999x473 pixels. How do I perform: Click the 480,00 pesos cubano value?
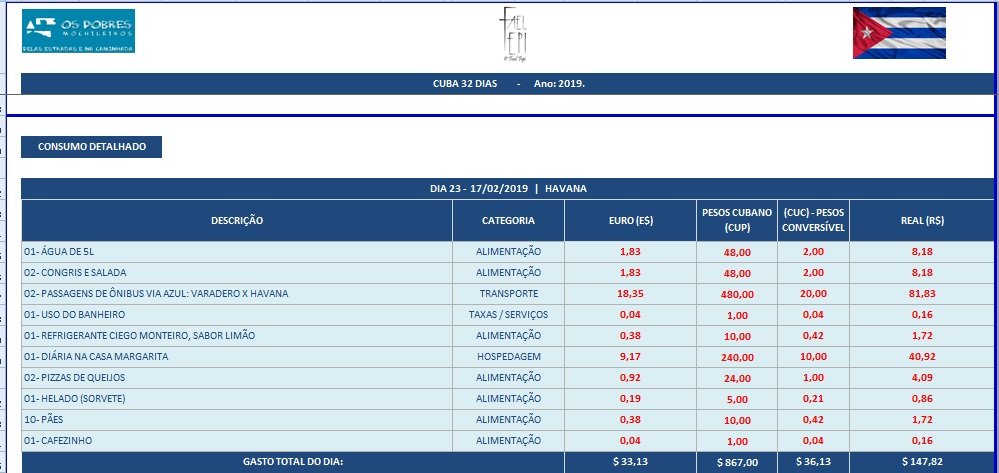(x=737, y=295)
